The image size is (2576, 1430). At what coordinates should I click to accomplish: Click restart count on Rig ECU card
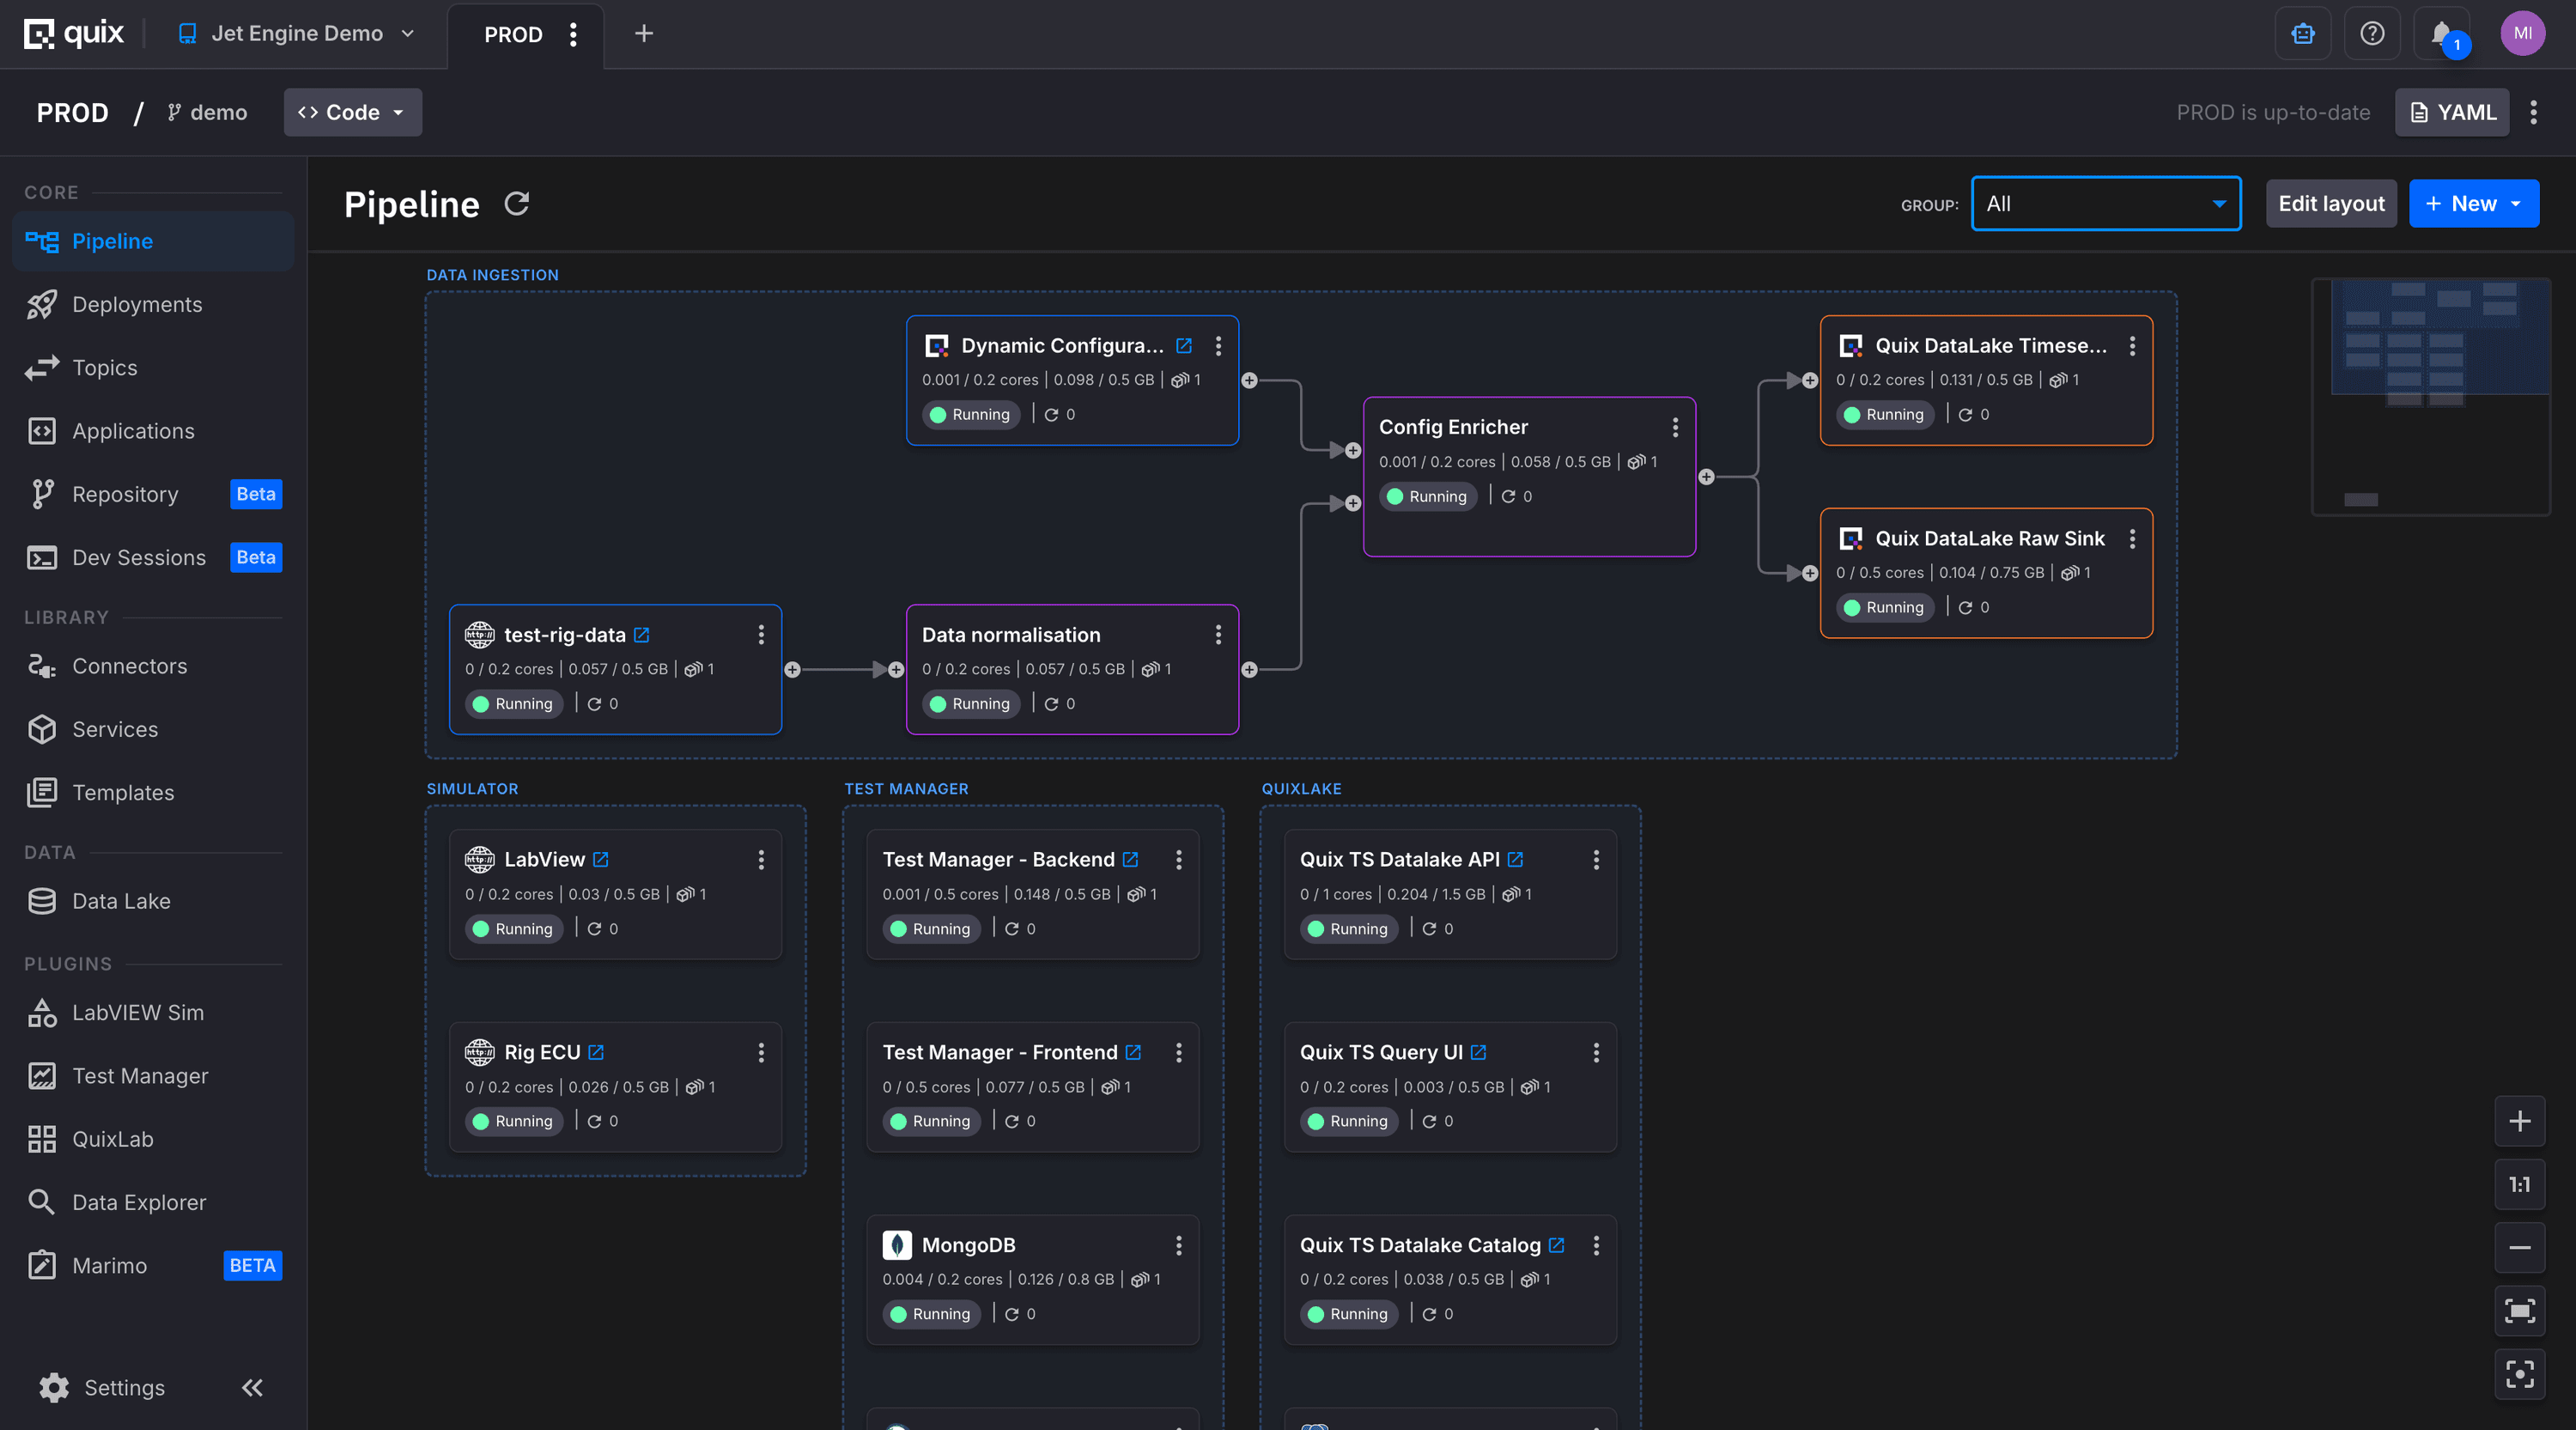pyautogui.click(x=602, y=1122)
